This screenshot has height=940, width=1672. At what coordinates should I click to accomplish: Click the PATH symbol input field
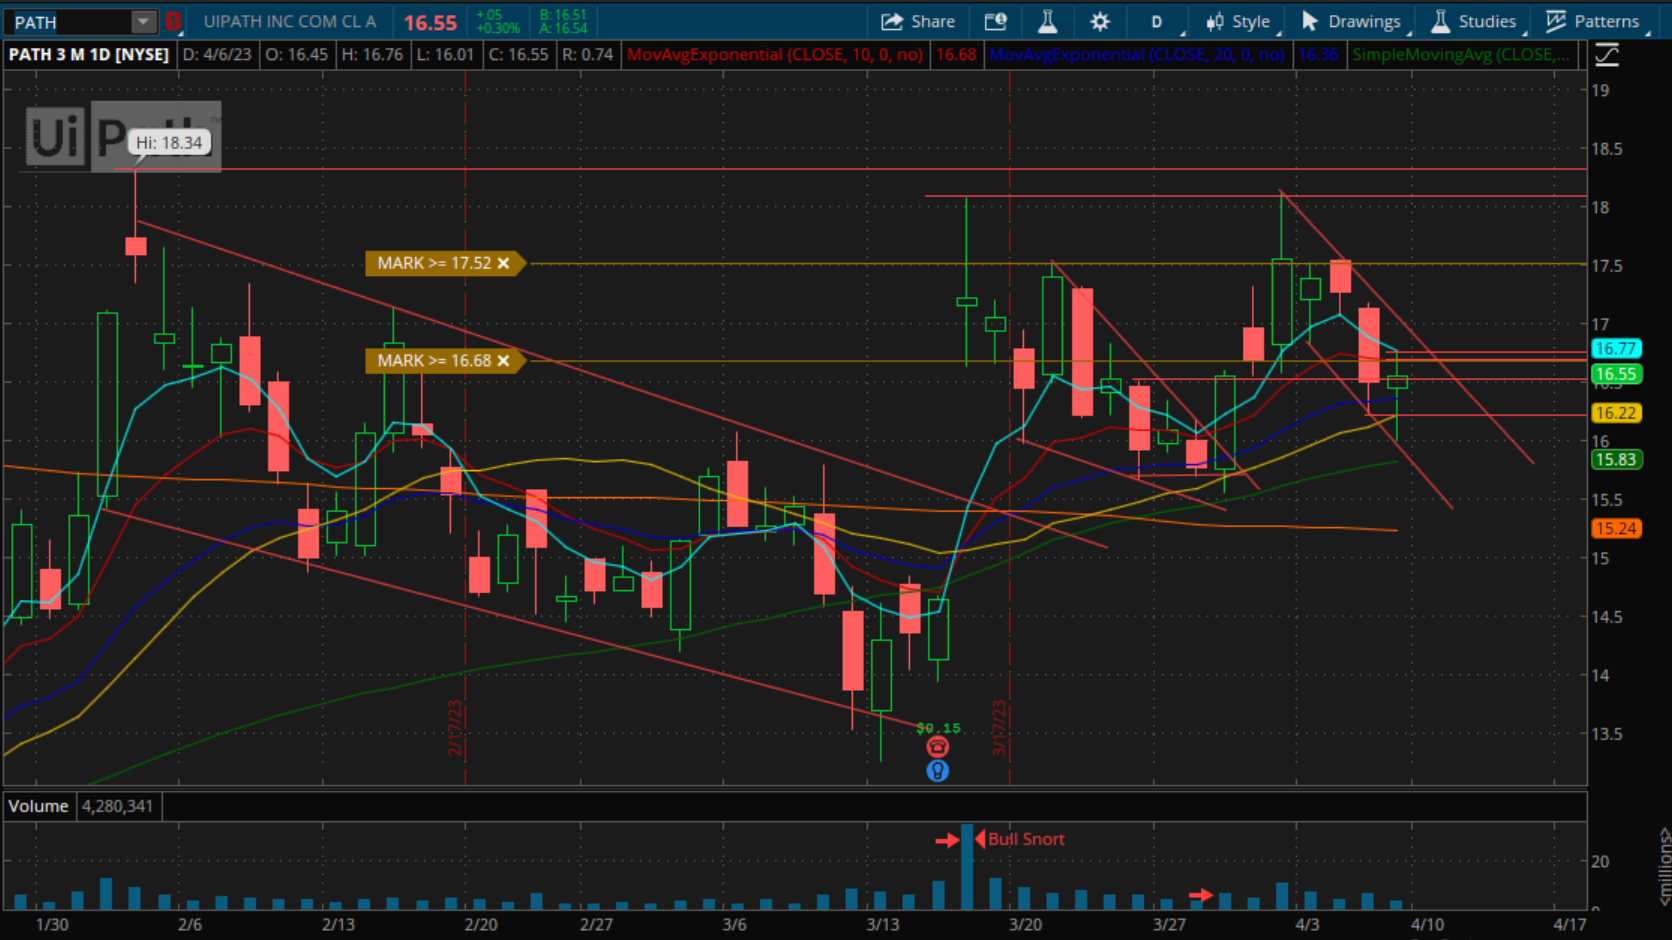click(x=70, y=21)
